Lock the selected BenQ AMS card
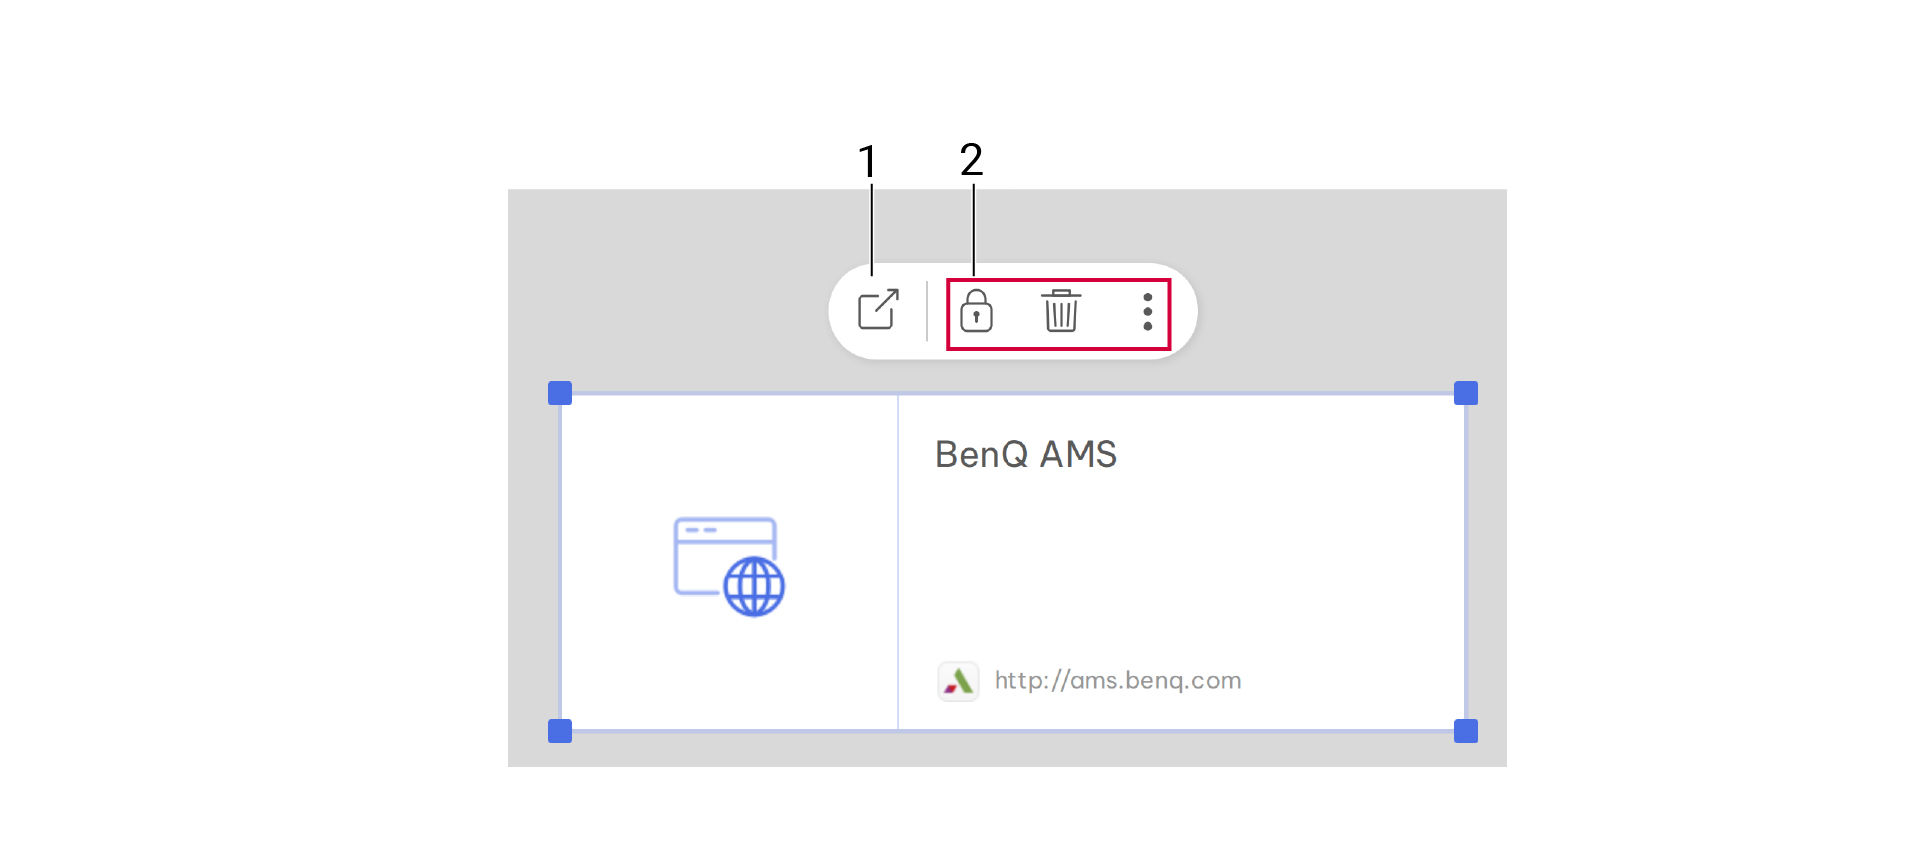 976,311
